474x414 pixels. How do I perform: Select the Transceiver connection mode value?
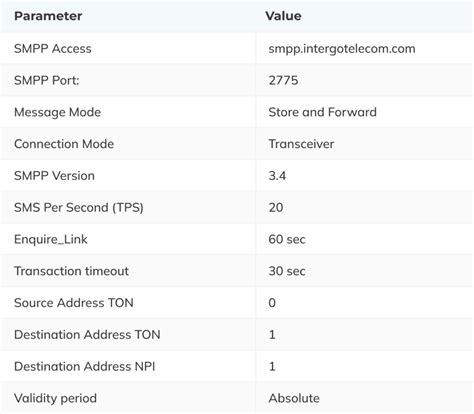click(x=301, y=144)
